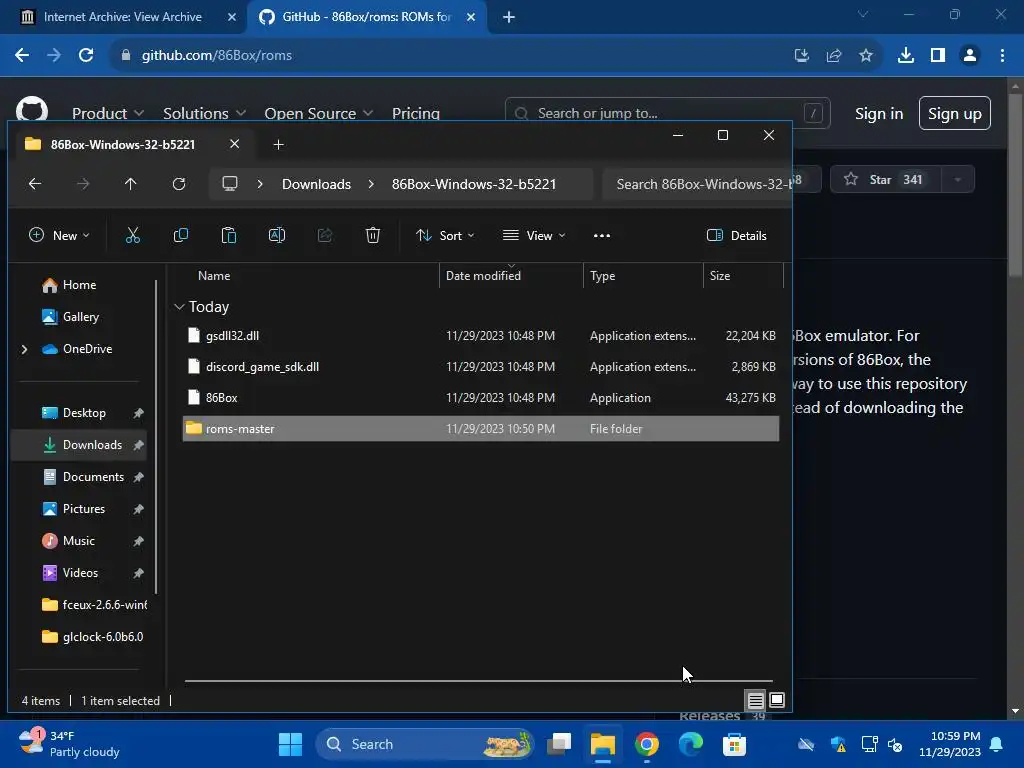
Task: Open Chrome downloads icon
Action: pyautogui.click(x=906, y=56)
